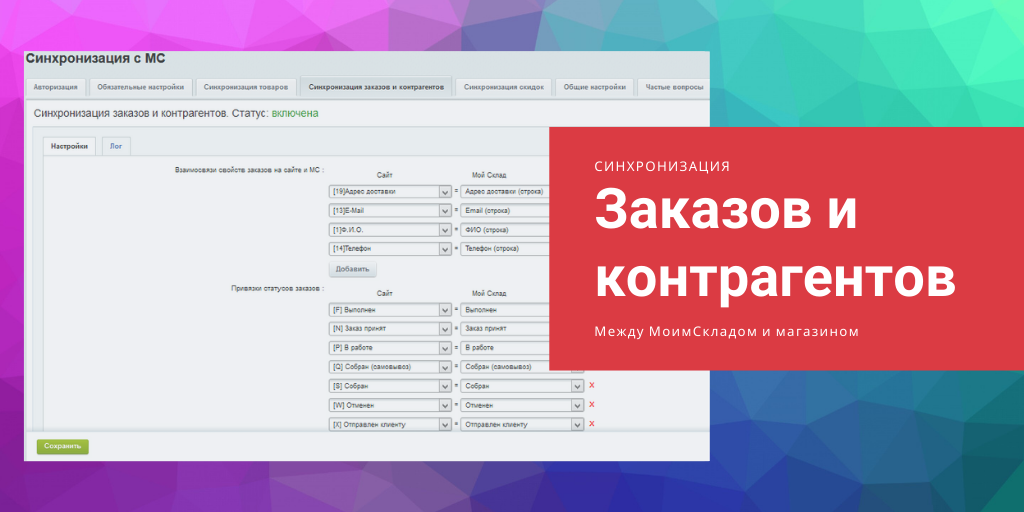The width and height of the screenshot is (1024, 512).
Task: Click red X beside Отправлен клиенту mapping
Action: click(x=591, y=423)
